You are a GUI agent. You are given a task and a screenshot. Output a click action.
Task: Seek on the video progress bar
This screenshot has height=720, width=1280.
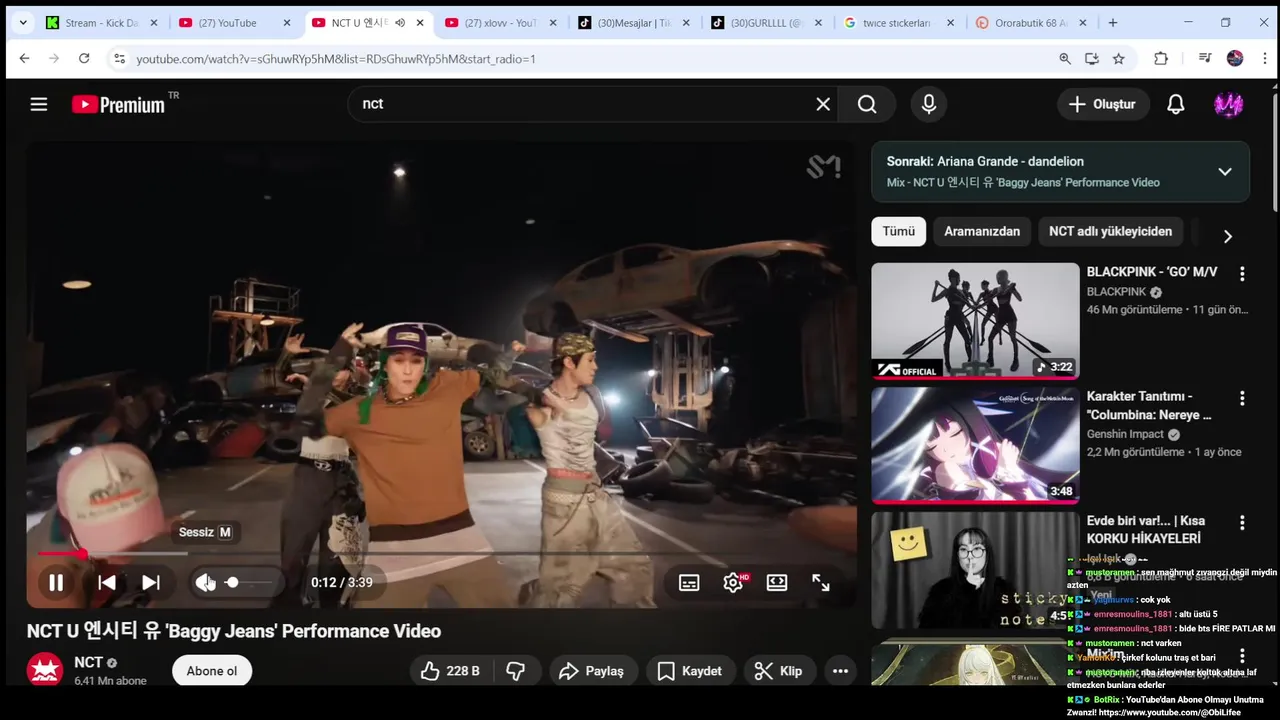coord(441,553)
